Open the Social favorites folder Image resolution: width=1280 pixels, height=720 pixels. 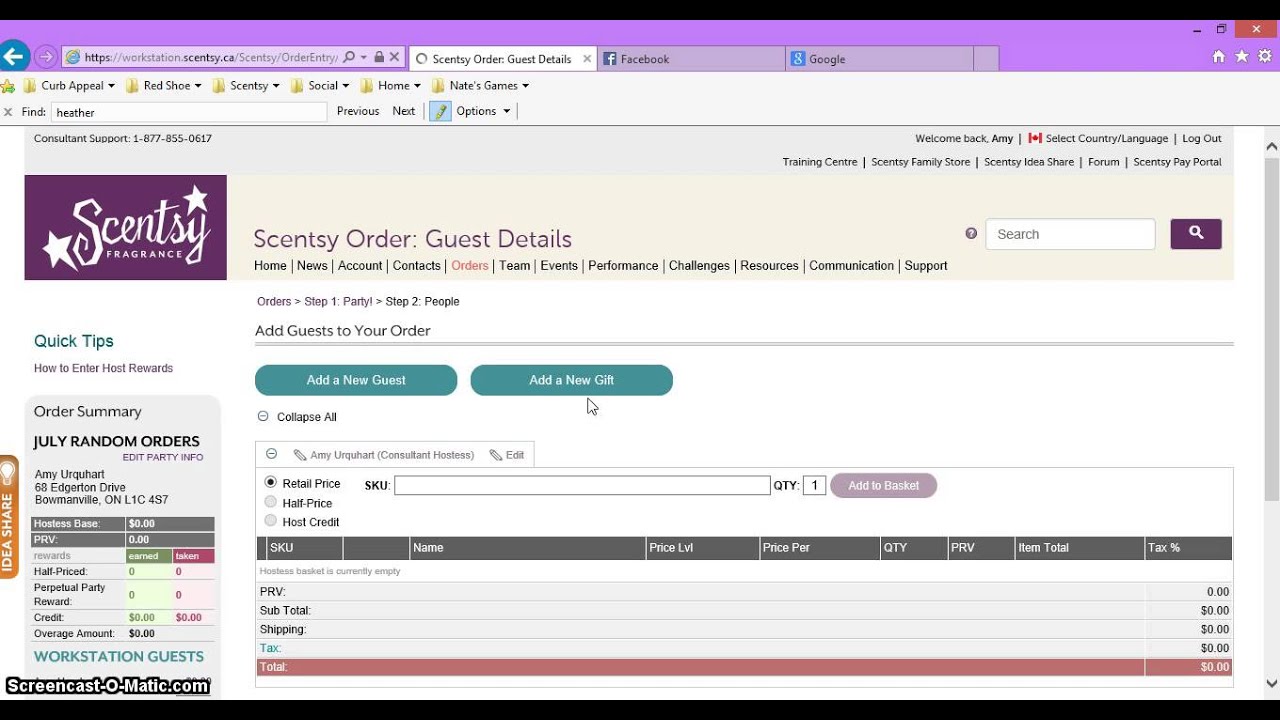tap(320, 85)
